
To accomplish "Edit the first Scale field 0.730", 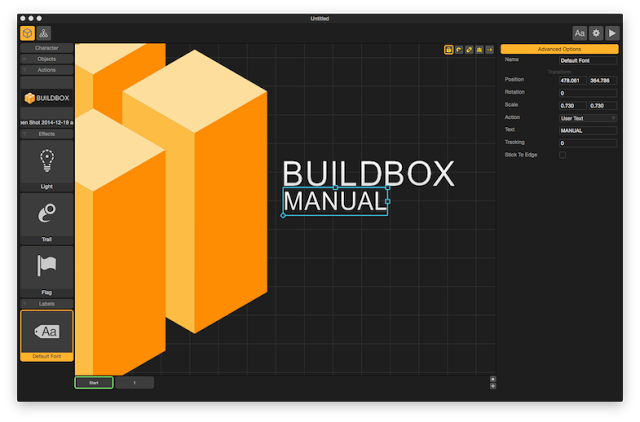I will pos(573,106).
